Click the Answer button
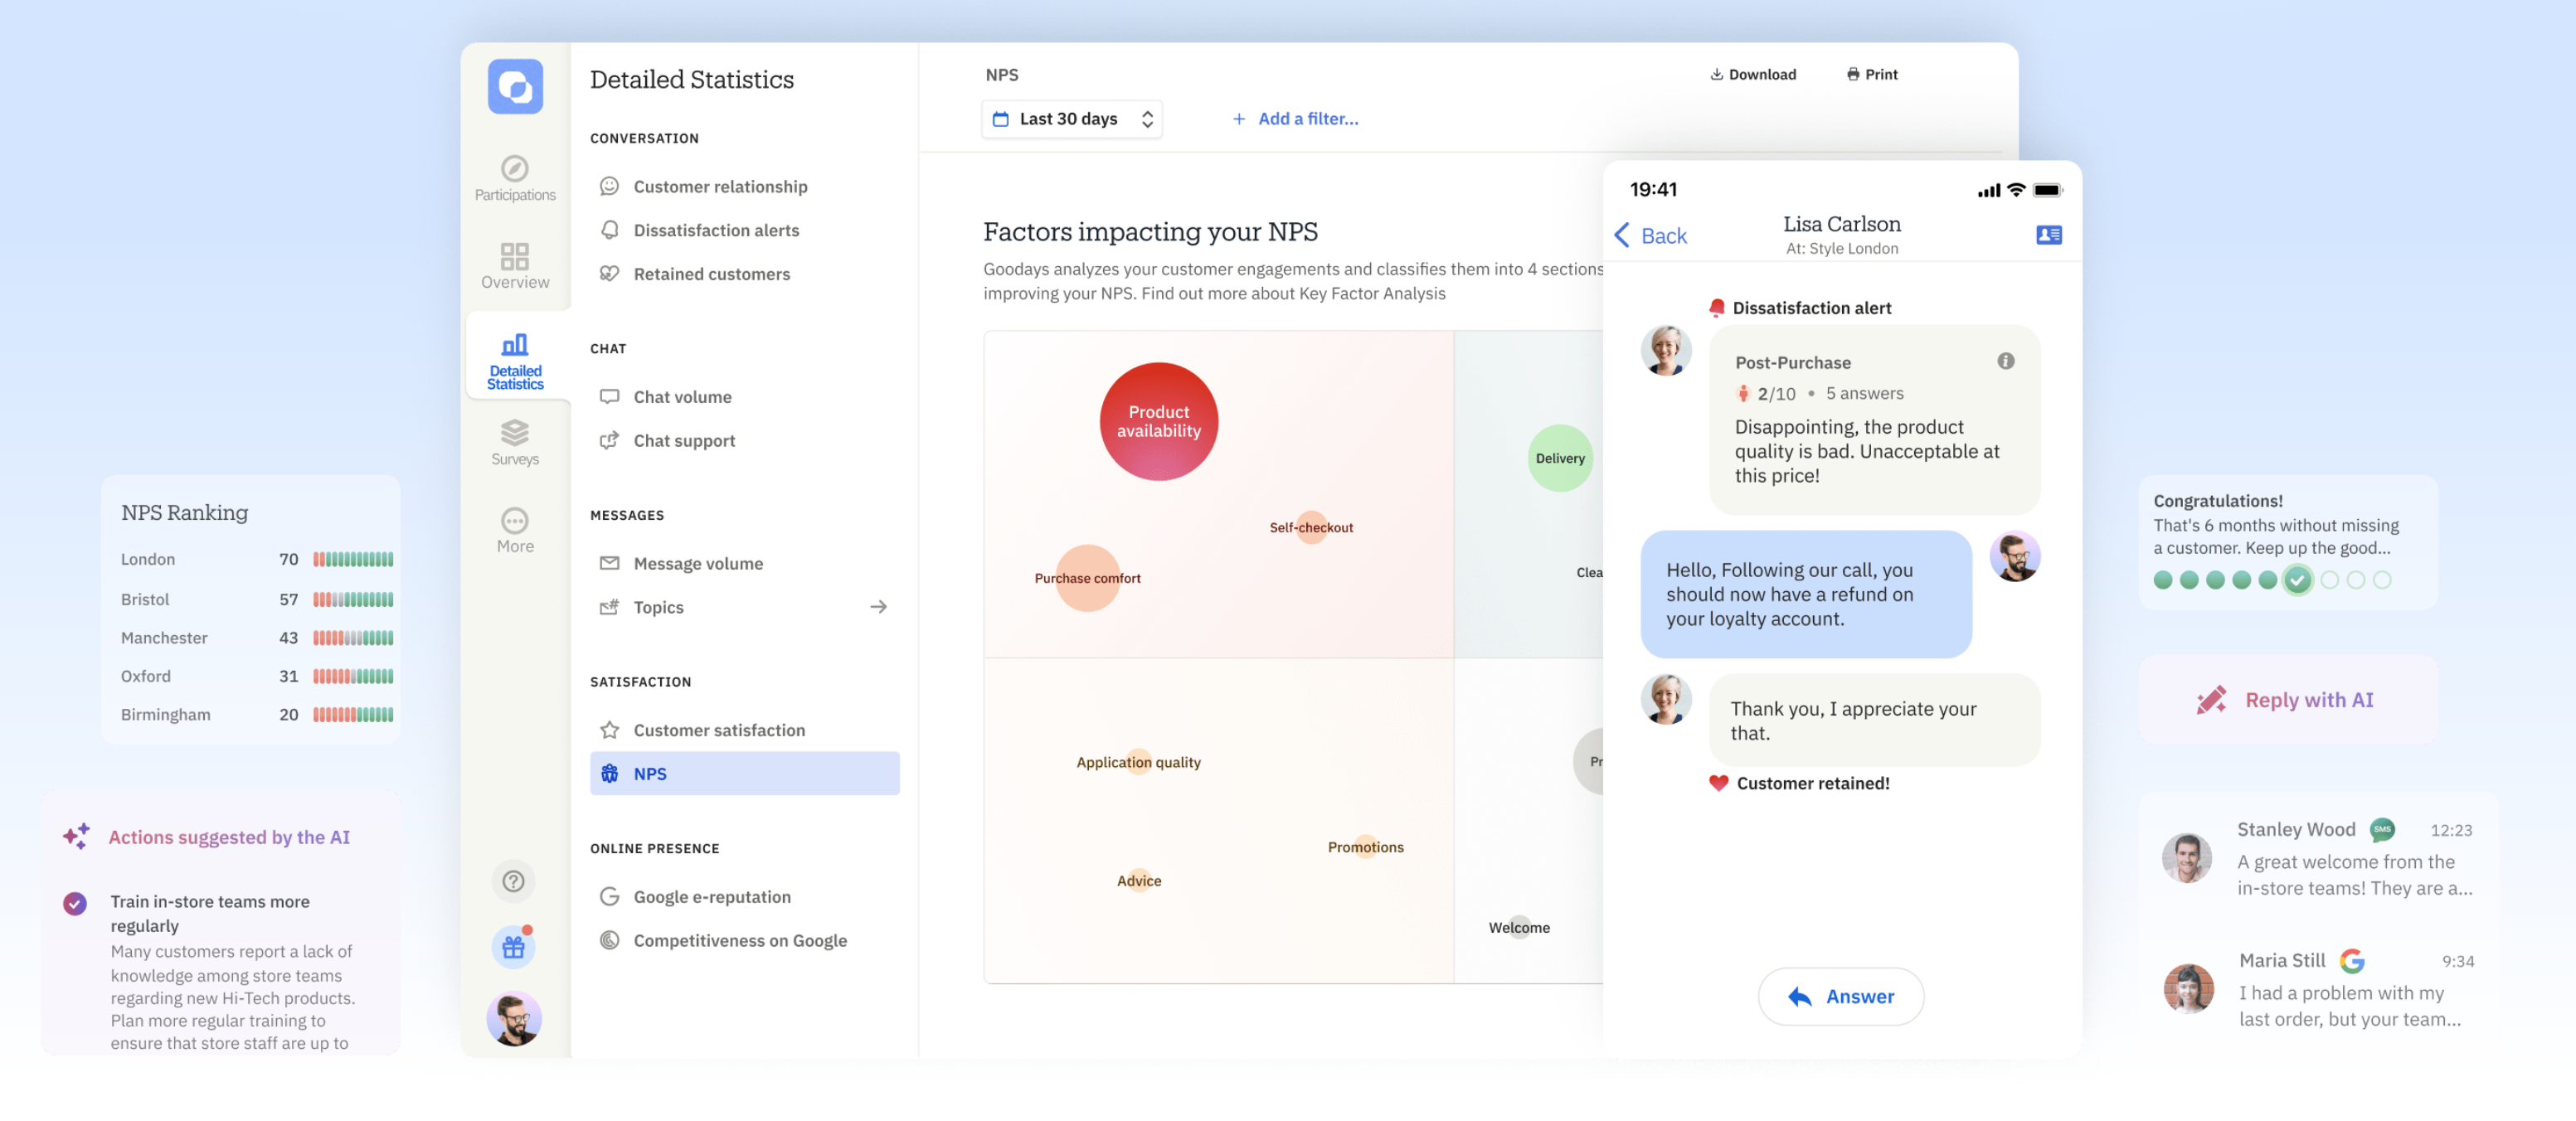Viewport: 2576px width, 1121px height. 1840,996
